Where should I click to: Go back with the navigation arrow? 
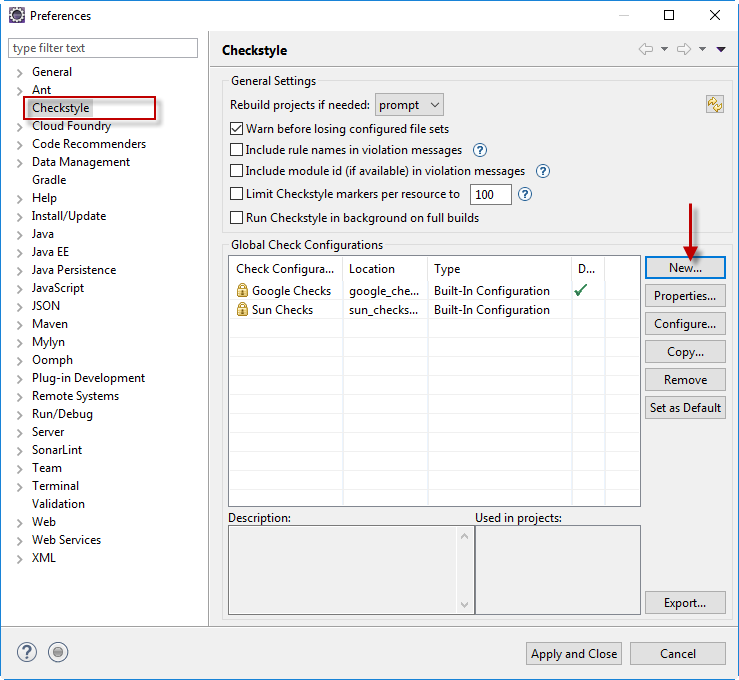point(646,50)
